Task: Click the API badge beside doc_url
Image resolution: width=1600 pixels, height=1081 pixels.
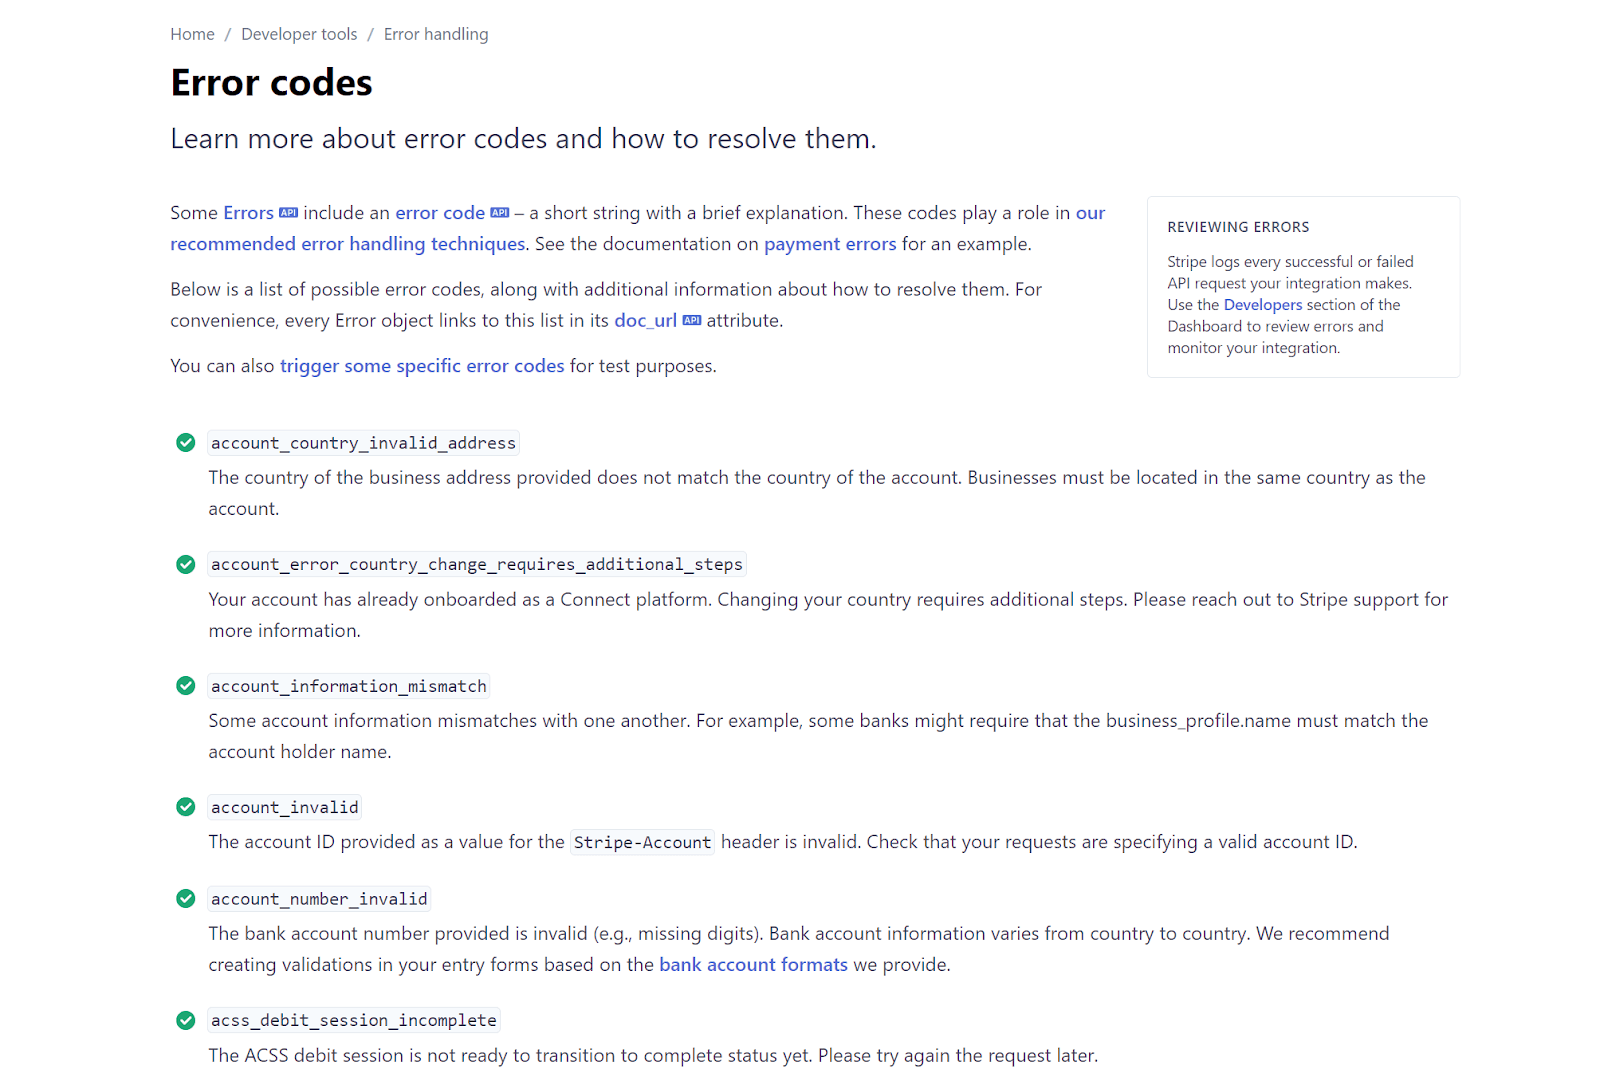Action: coord(691,320)
